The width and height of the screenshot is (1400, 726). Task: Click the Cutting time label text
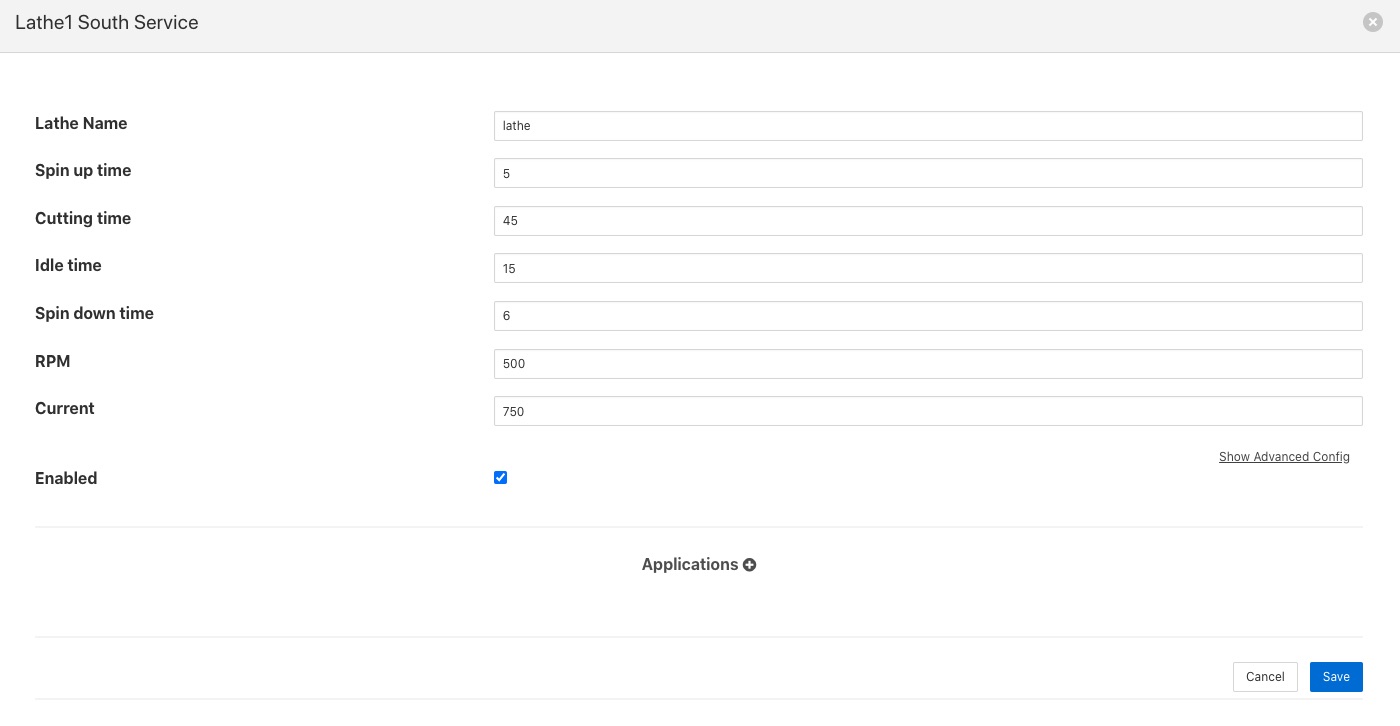point(83,218)
